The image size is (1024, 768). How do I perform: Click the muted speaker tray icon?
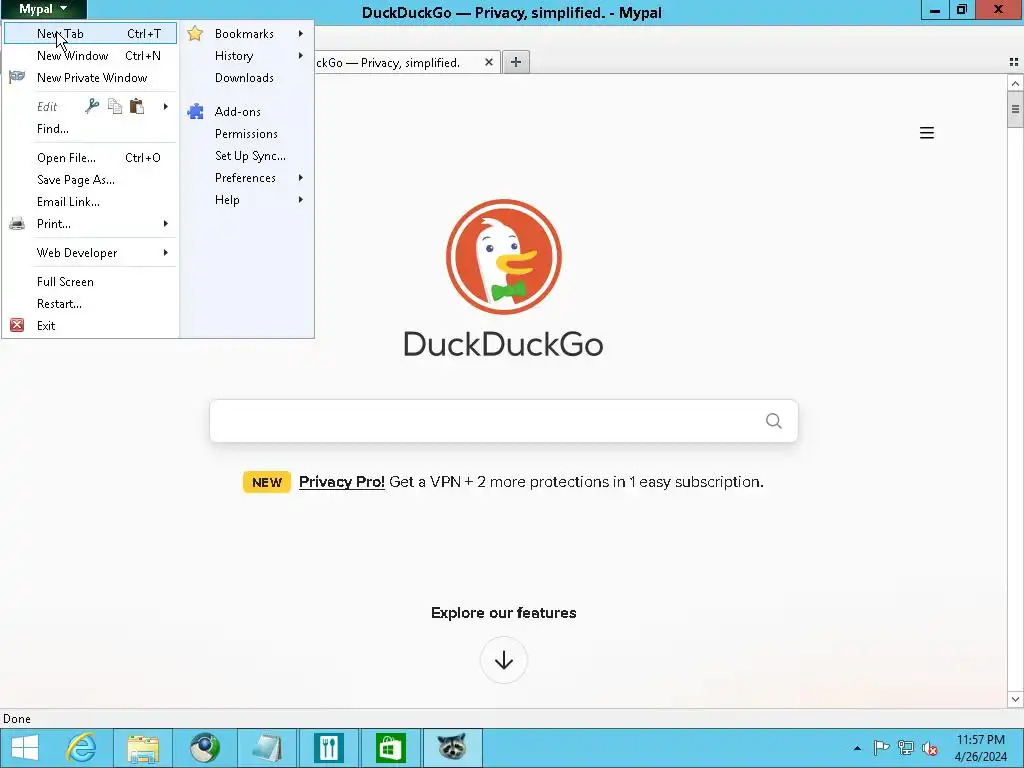(x=930, y=748)
